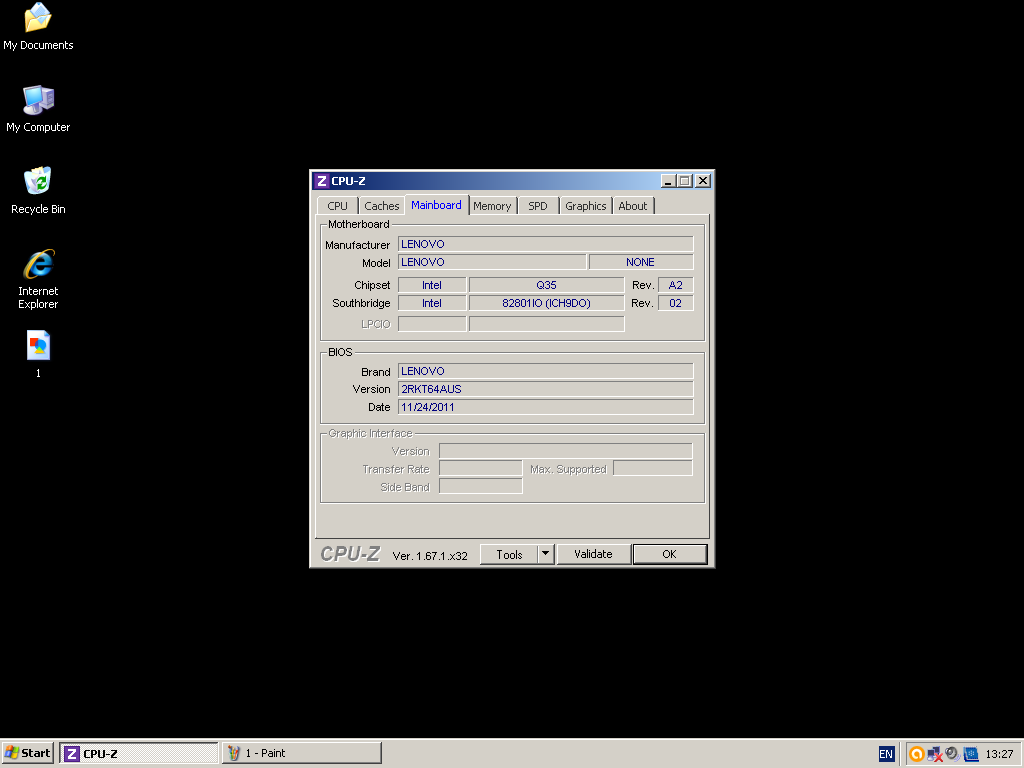The width and height of the screenshot is (1024, 768).
Task: Click the Southbridge vendor Intel field
Action: [x=432, y=303]
